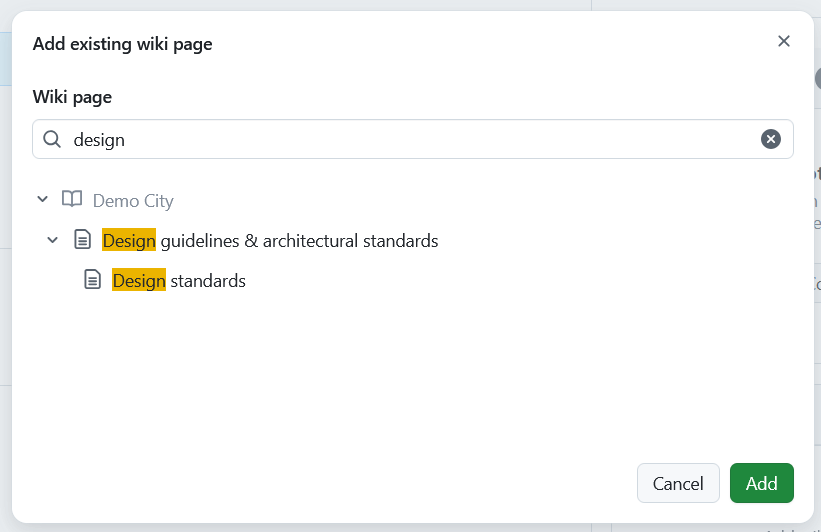Select the Demo City project label
Screen dimensions: 821x532
click(133, 201)
